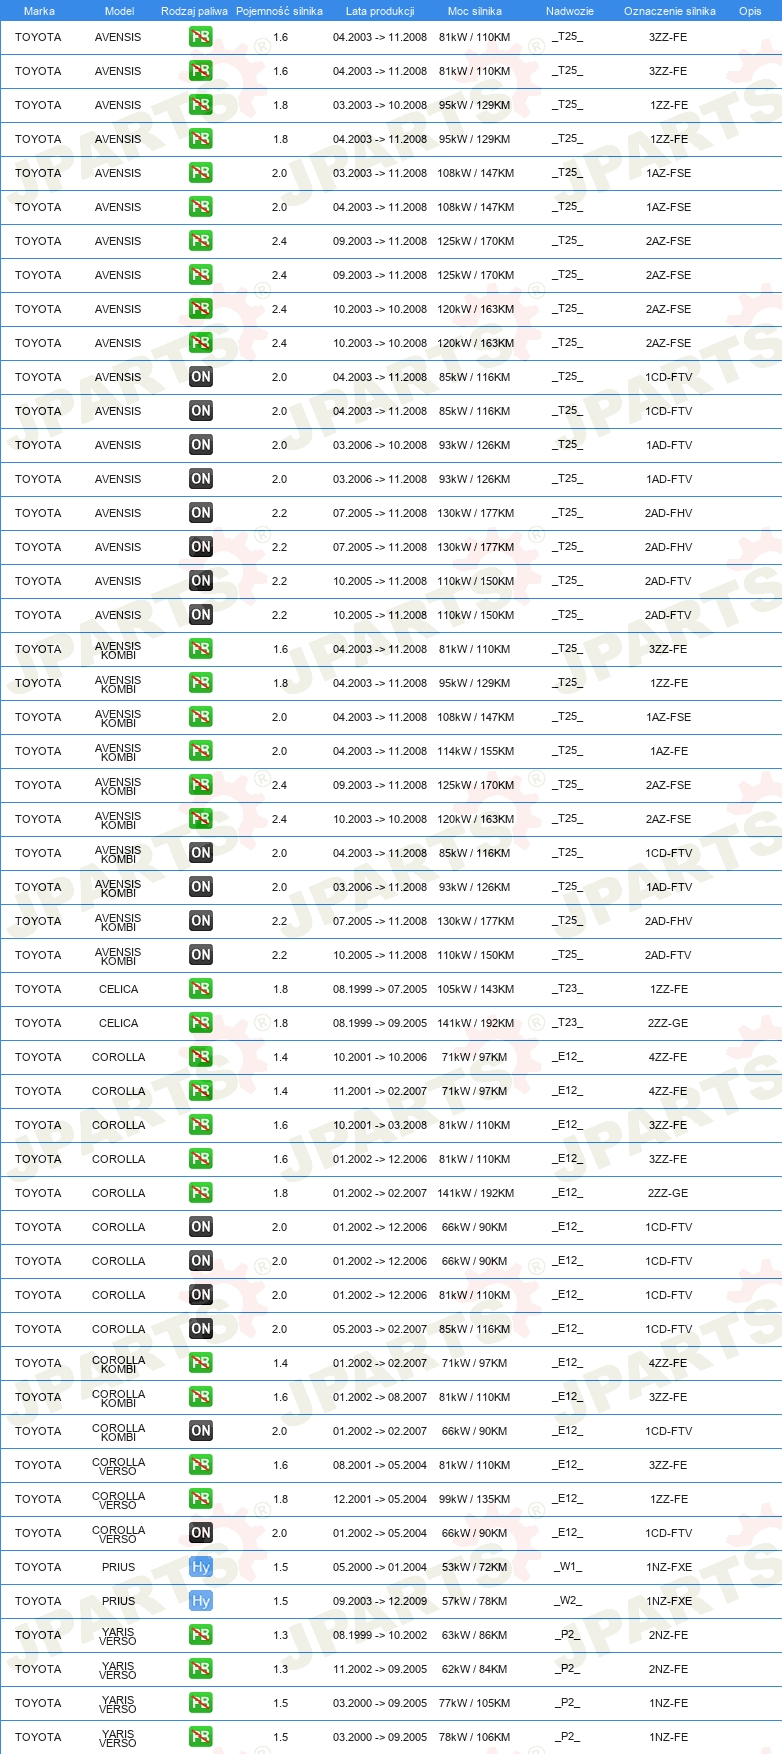The image size is (782, 1754).
Task: Click the Model column header
Action: pos(119,11)
